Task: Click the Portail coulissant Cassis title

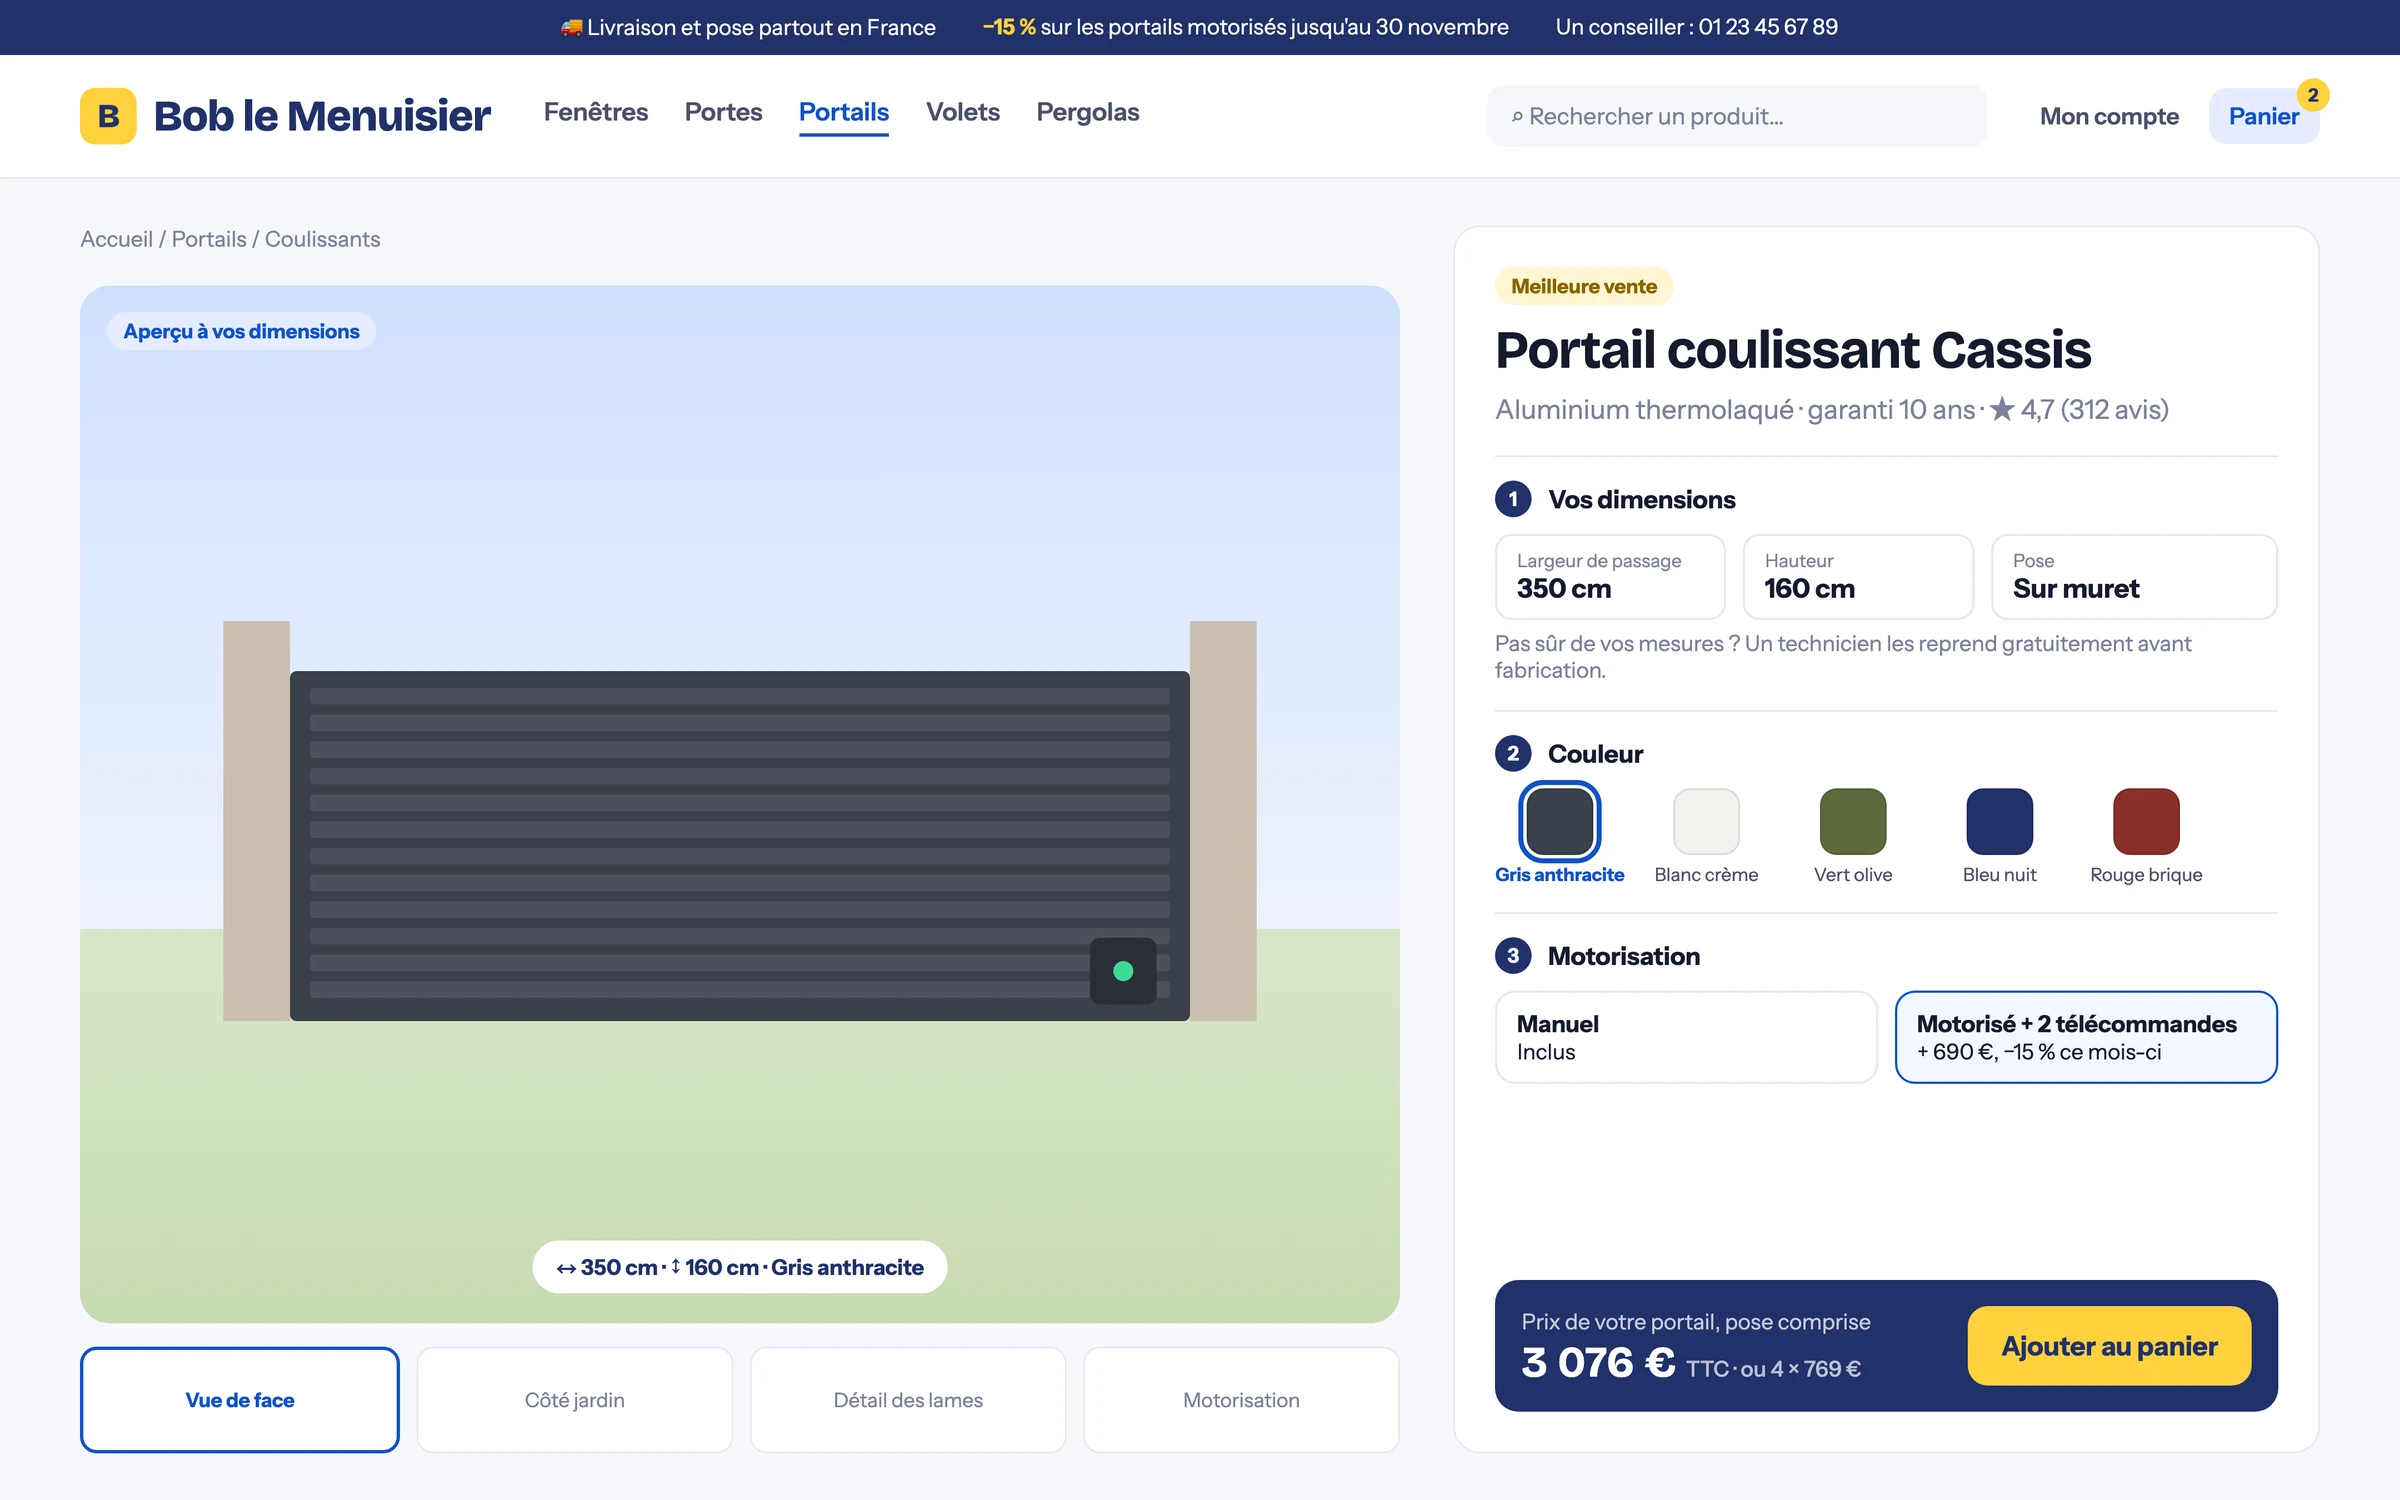Action: click(1793, 350)
